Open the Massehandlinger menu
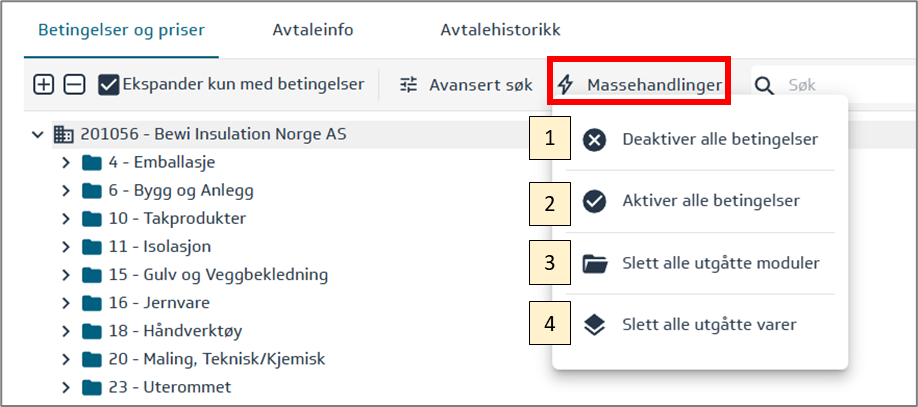918x407 pixels. click(640, 85)
